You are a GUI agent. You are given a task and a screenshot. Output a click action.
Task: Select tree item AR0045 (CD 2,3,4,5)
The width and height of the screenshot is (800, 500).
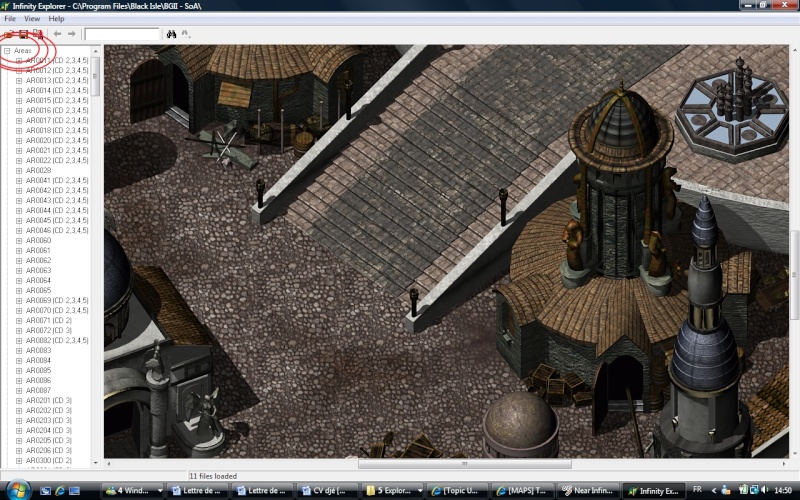click(x=57, y=220)
